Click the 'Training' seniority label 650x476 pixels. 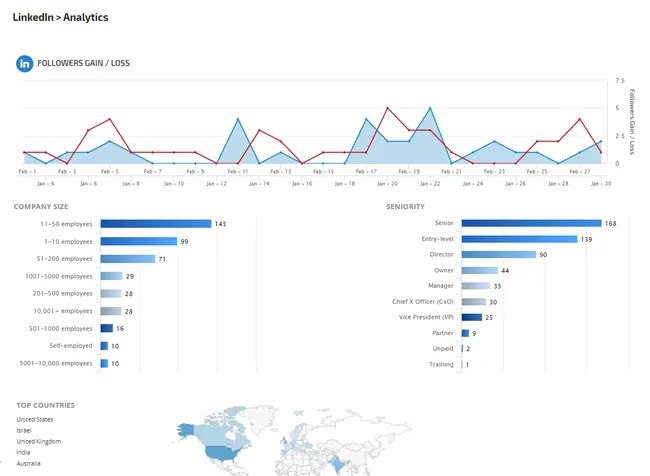point(441,364)
